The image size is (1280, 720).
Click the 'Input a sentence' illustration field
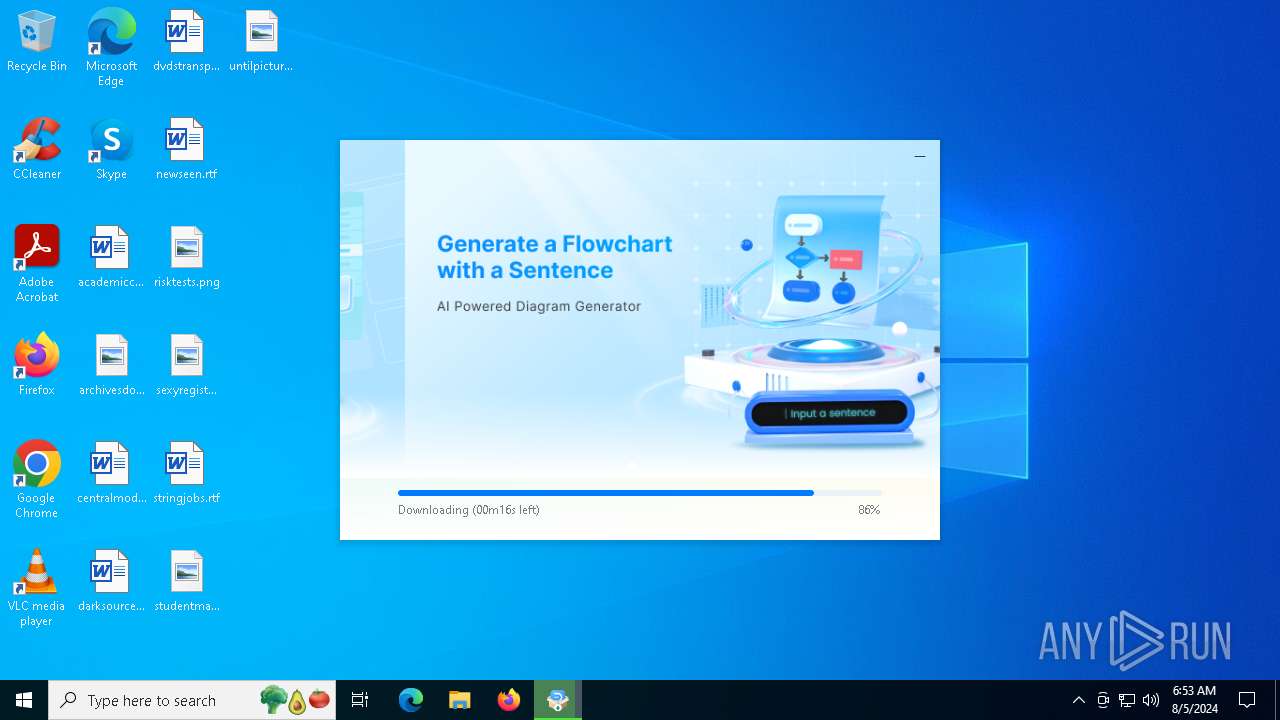pyautogui.click(x=829, y=413)
